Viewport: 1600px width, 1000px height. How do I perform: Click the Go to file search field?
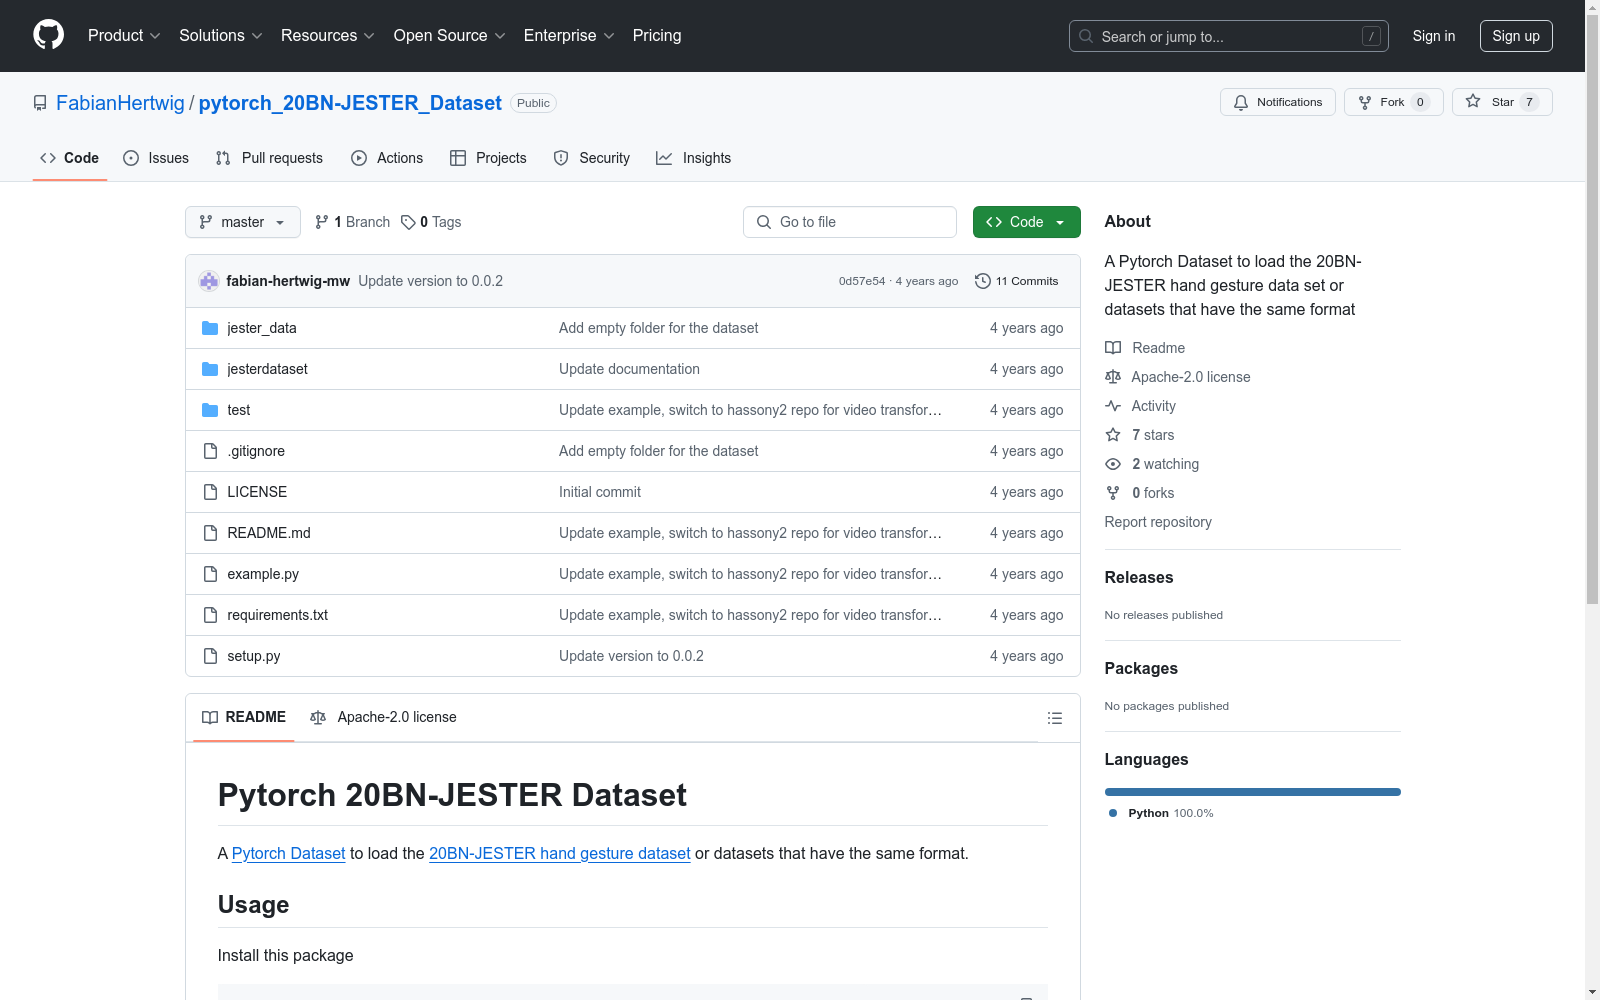pyautogui.click(x=850, y=222)
